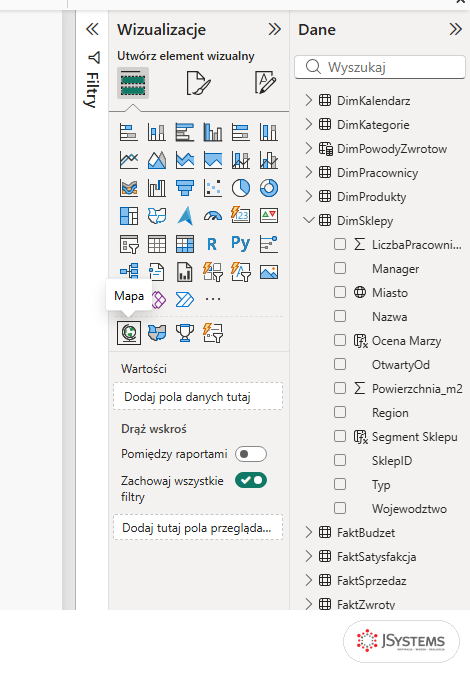Expand the FaktBudzet table
Screen dimensions: 470x673
point(308,533)
